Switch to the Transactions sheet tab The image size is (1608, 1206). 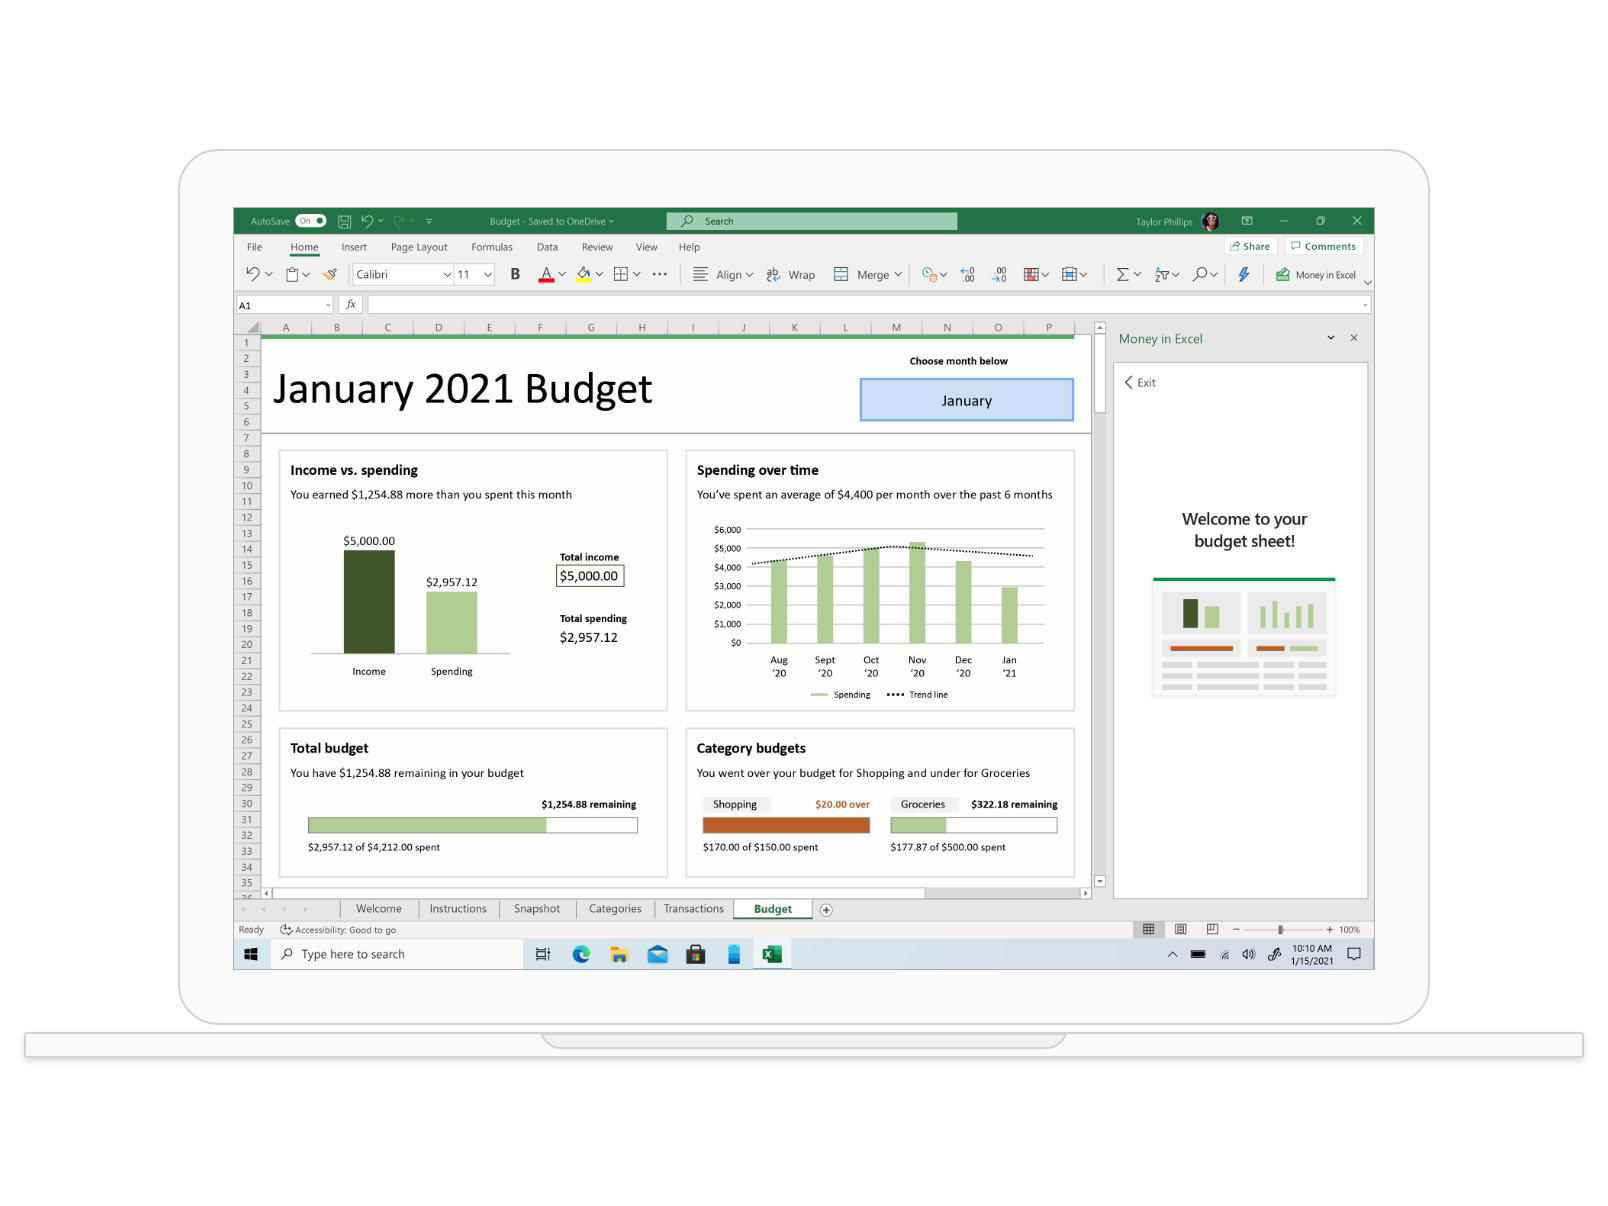(x=693, y=909)
